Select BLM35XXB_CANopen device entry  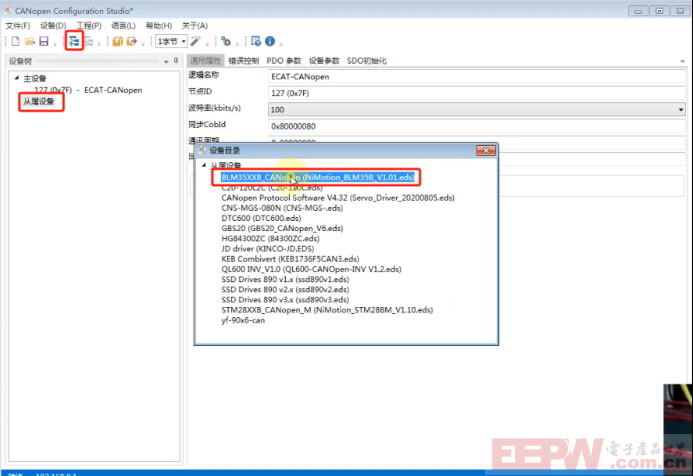(x=318, y=177)
